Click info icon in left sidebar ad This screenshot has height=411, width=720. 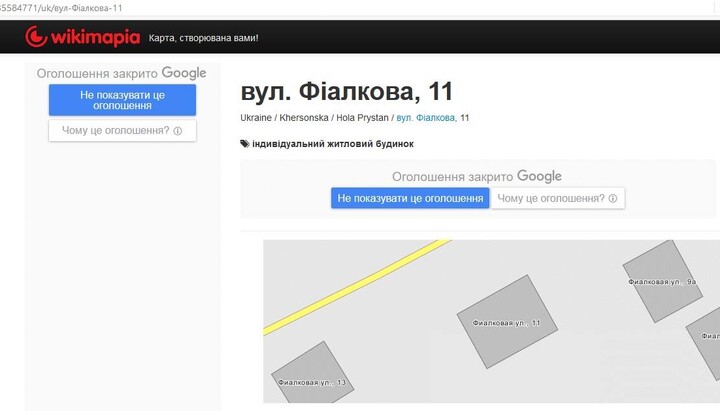[177, 130]
